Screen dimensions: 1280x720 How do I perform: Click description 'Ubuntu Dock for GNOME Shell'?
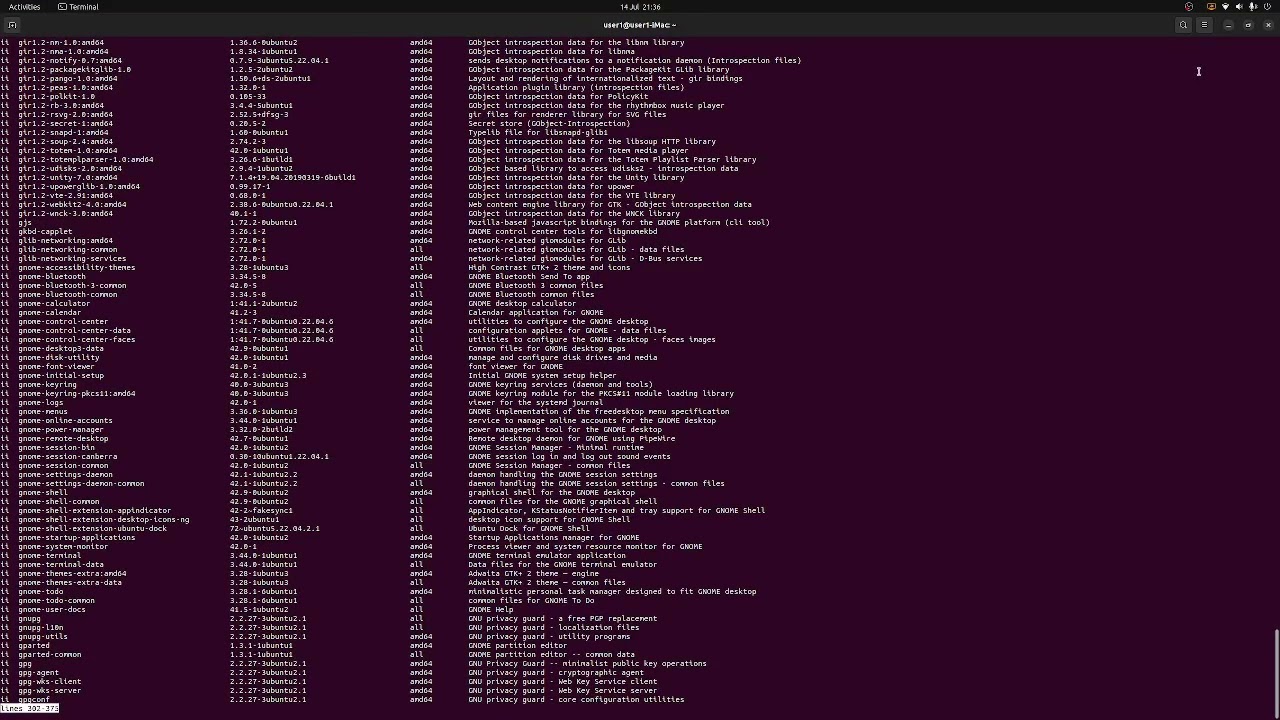[529, 529]
